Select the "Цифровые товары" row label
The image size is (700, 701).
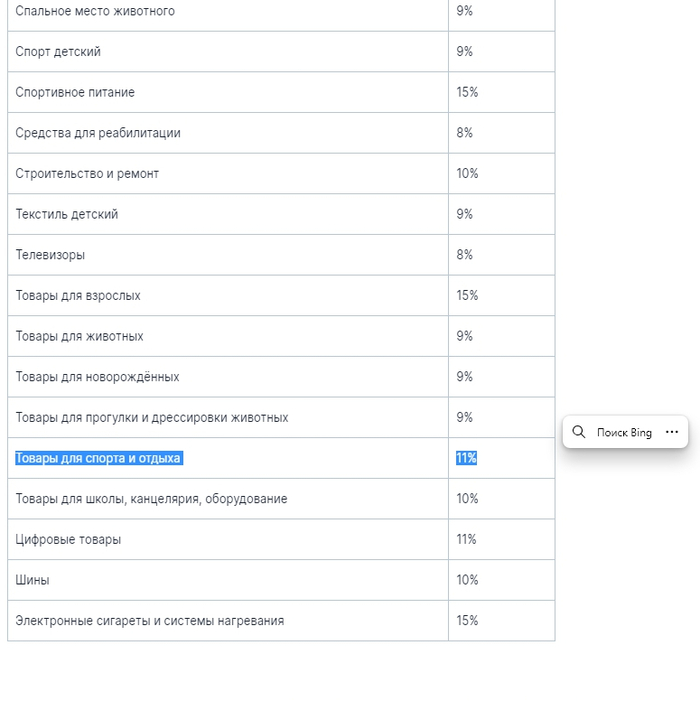coord(68,539)
